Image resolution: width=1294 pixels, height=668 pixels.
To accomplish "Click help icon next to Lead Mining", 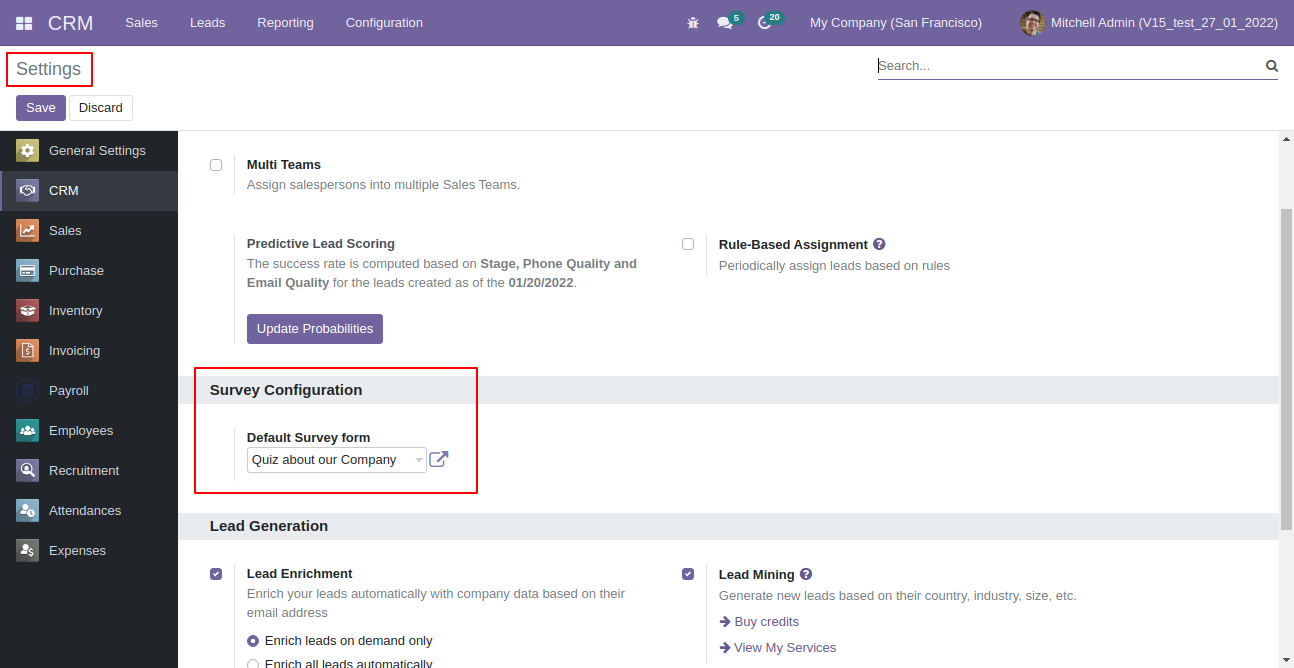I will click(x=806, y=574).
